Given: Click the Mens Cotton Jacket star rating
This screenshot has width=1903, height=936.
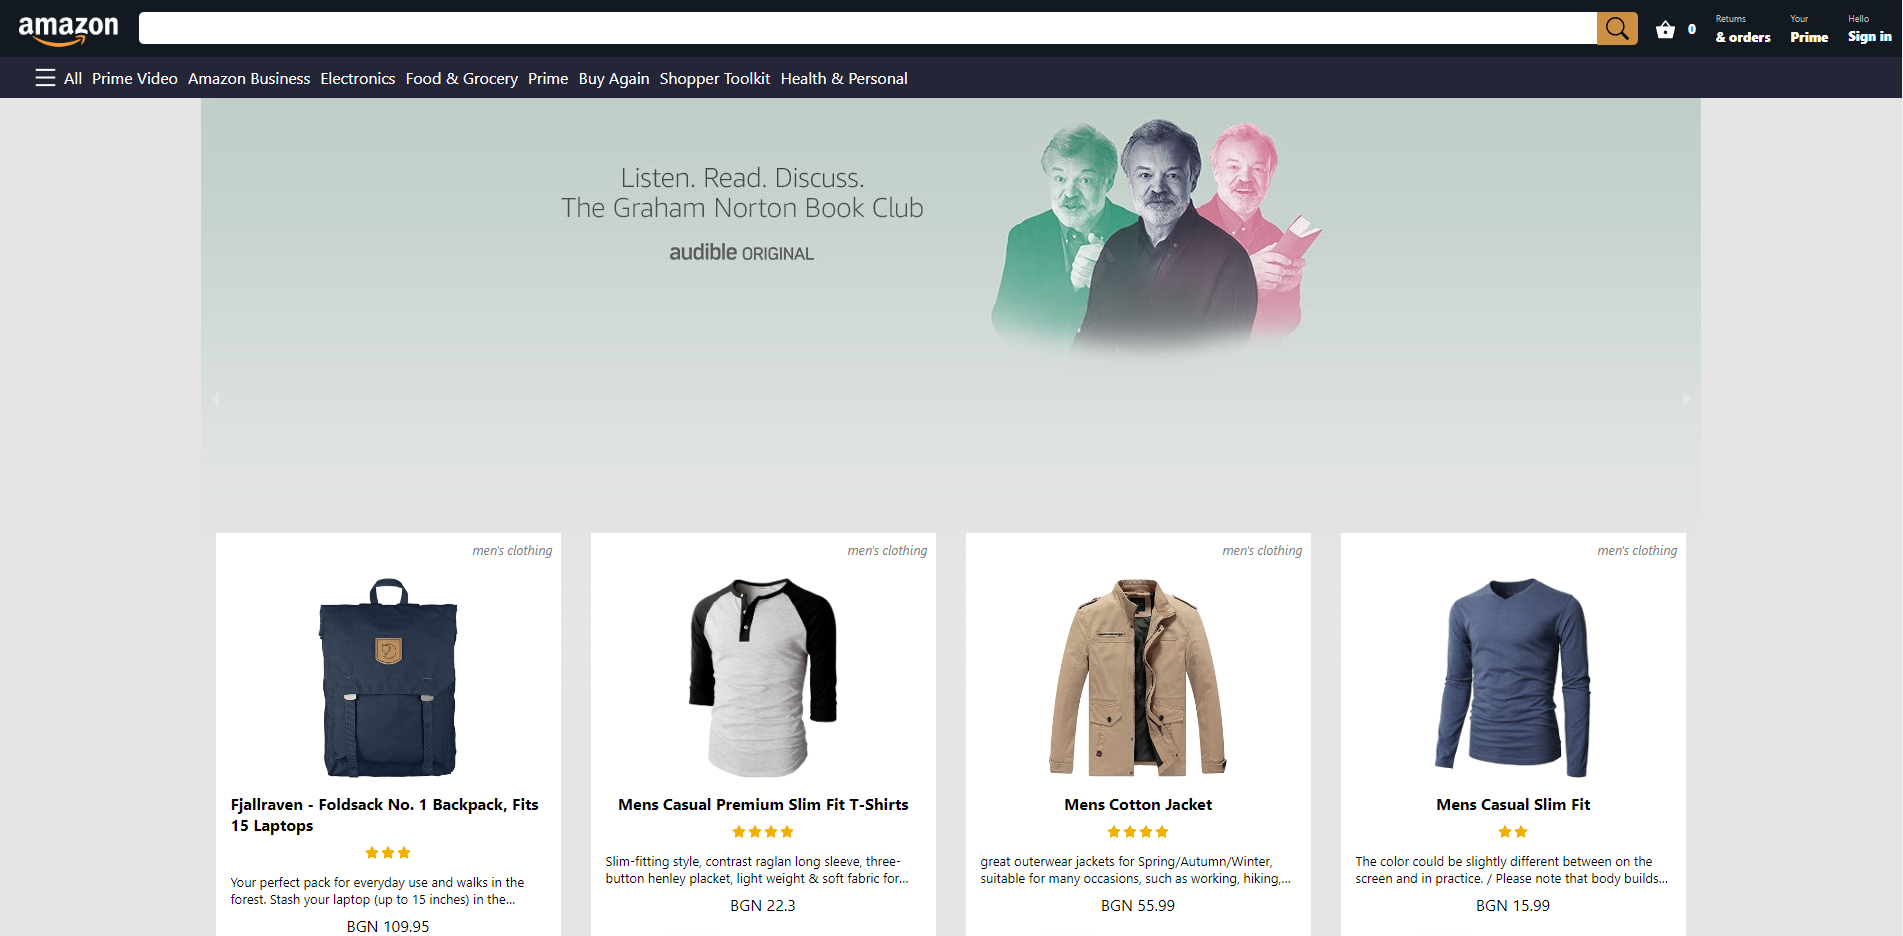Looking at the screenshot, I should click(x=1137, y=832).
